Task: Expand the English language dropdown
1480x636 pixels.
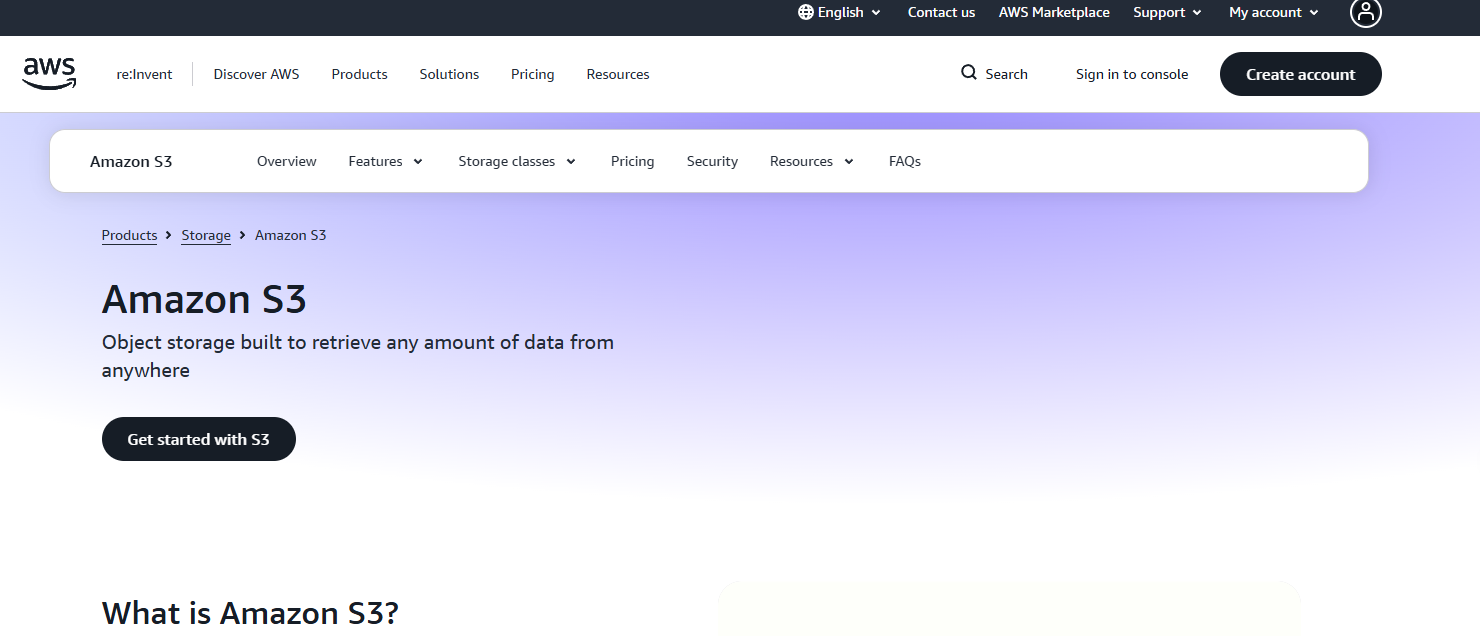Action: [840, 12]
